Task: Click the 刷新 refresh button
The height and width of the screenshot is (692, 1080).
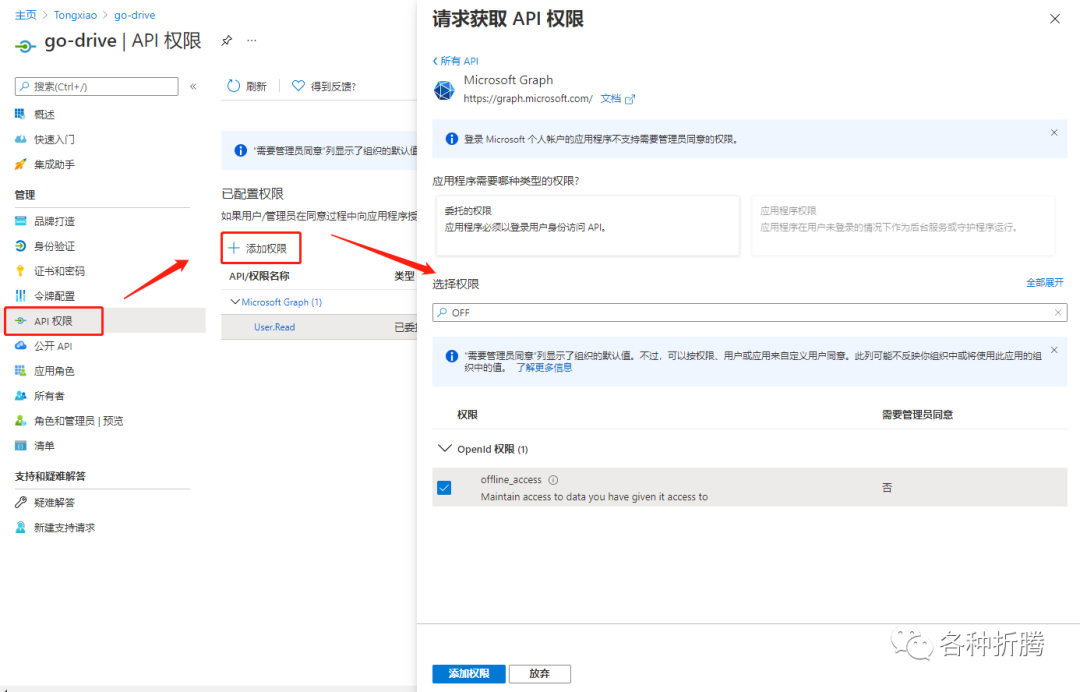Action: point(247,86)
